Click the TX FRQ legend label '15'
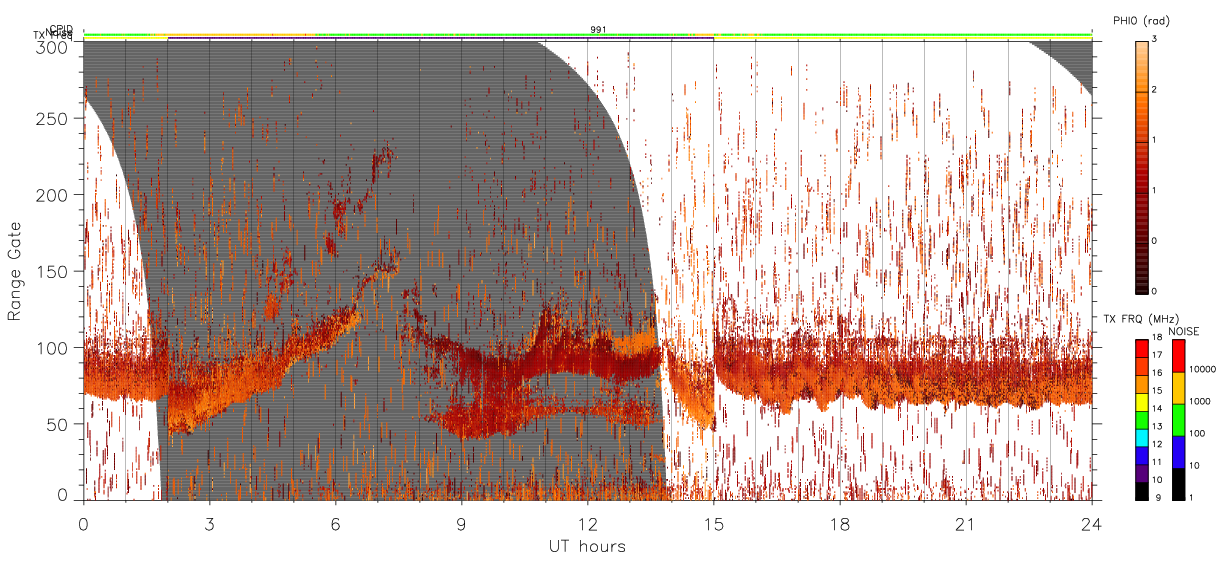Screen dimensions: 1228x567 tap(1157, 391)
